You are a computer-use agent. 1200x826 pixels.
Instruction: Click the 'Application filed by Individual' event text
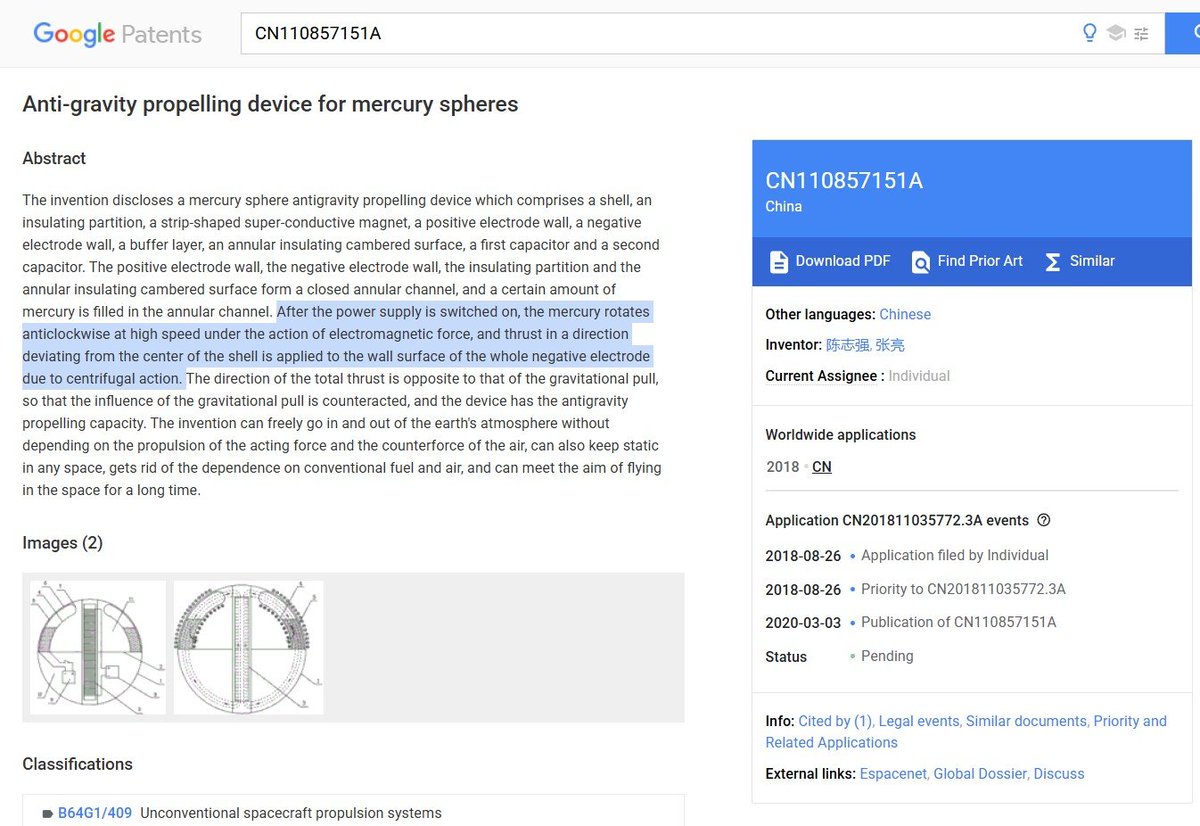[955, 555]
